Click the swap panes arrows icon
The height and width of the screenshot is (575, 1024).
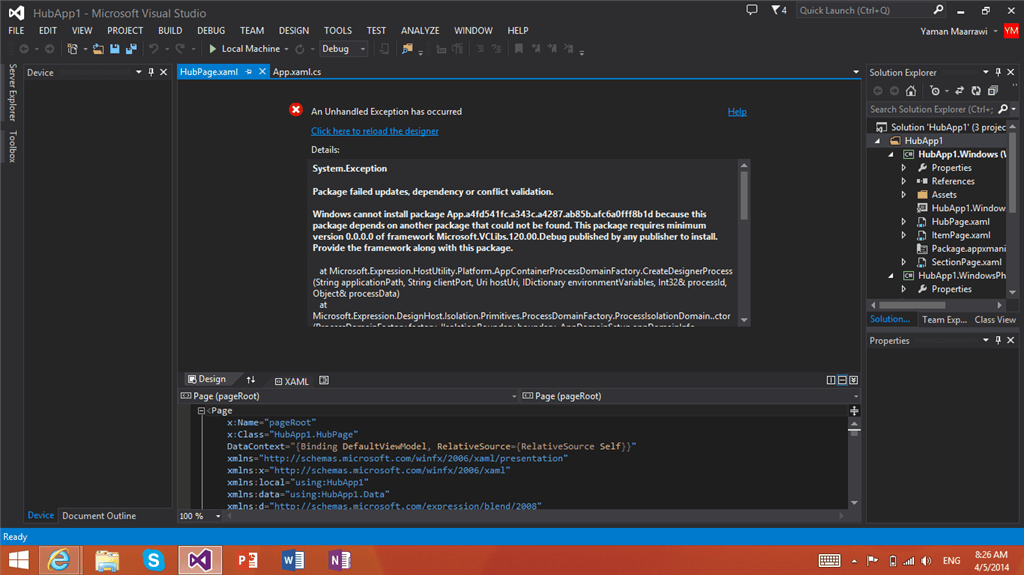251,380
